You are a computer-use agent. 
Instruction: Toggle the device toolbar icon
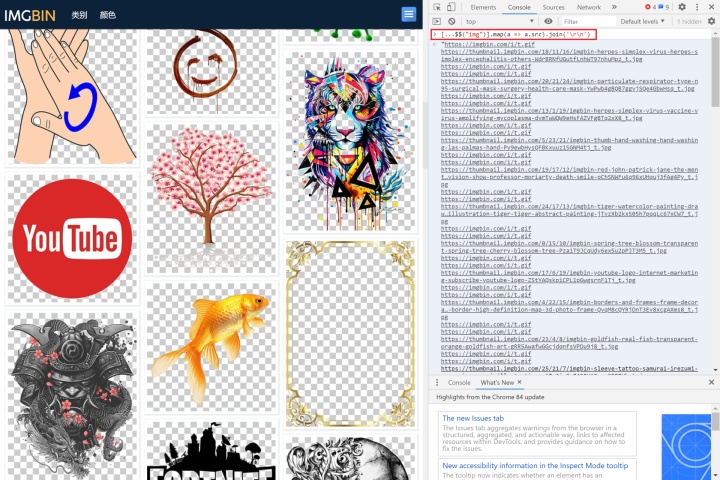(451, 7)
